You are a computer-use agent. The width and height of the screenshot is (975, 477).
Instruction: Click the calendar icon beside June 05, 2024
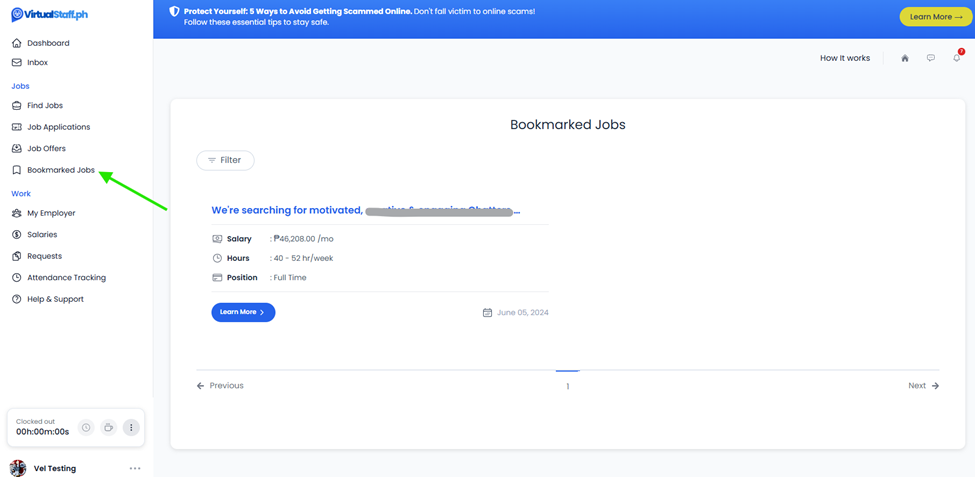pyautogui.click(x=488, y=313)
